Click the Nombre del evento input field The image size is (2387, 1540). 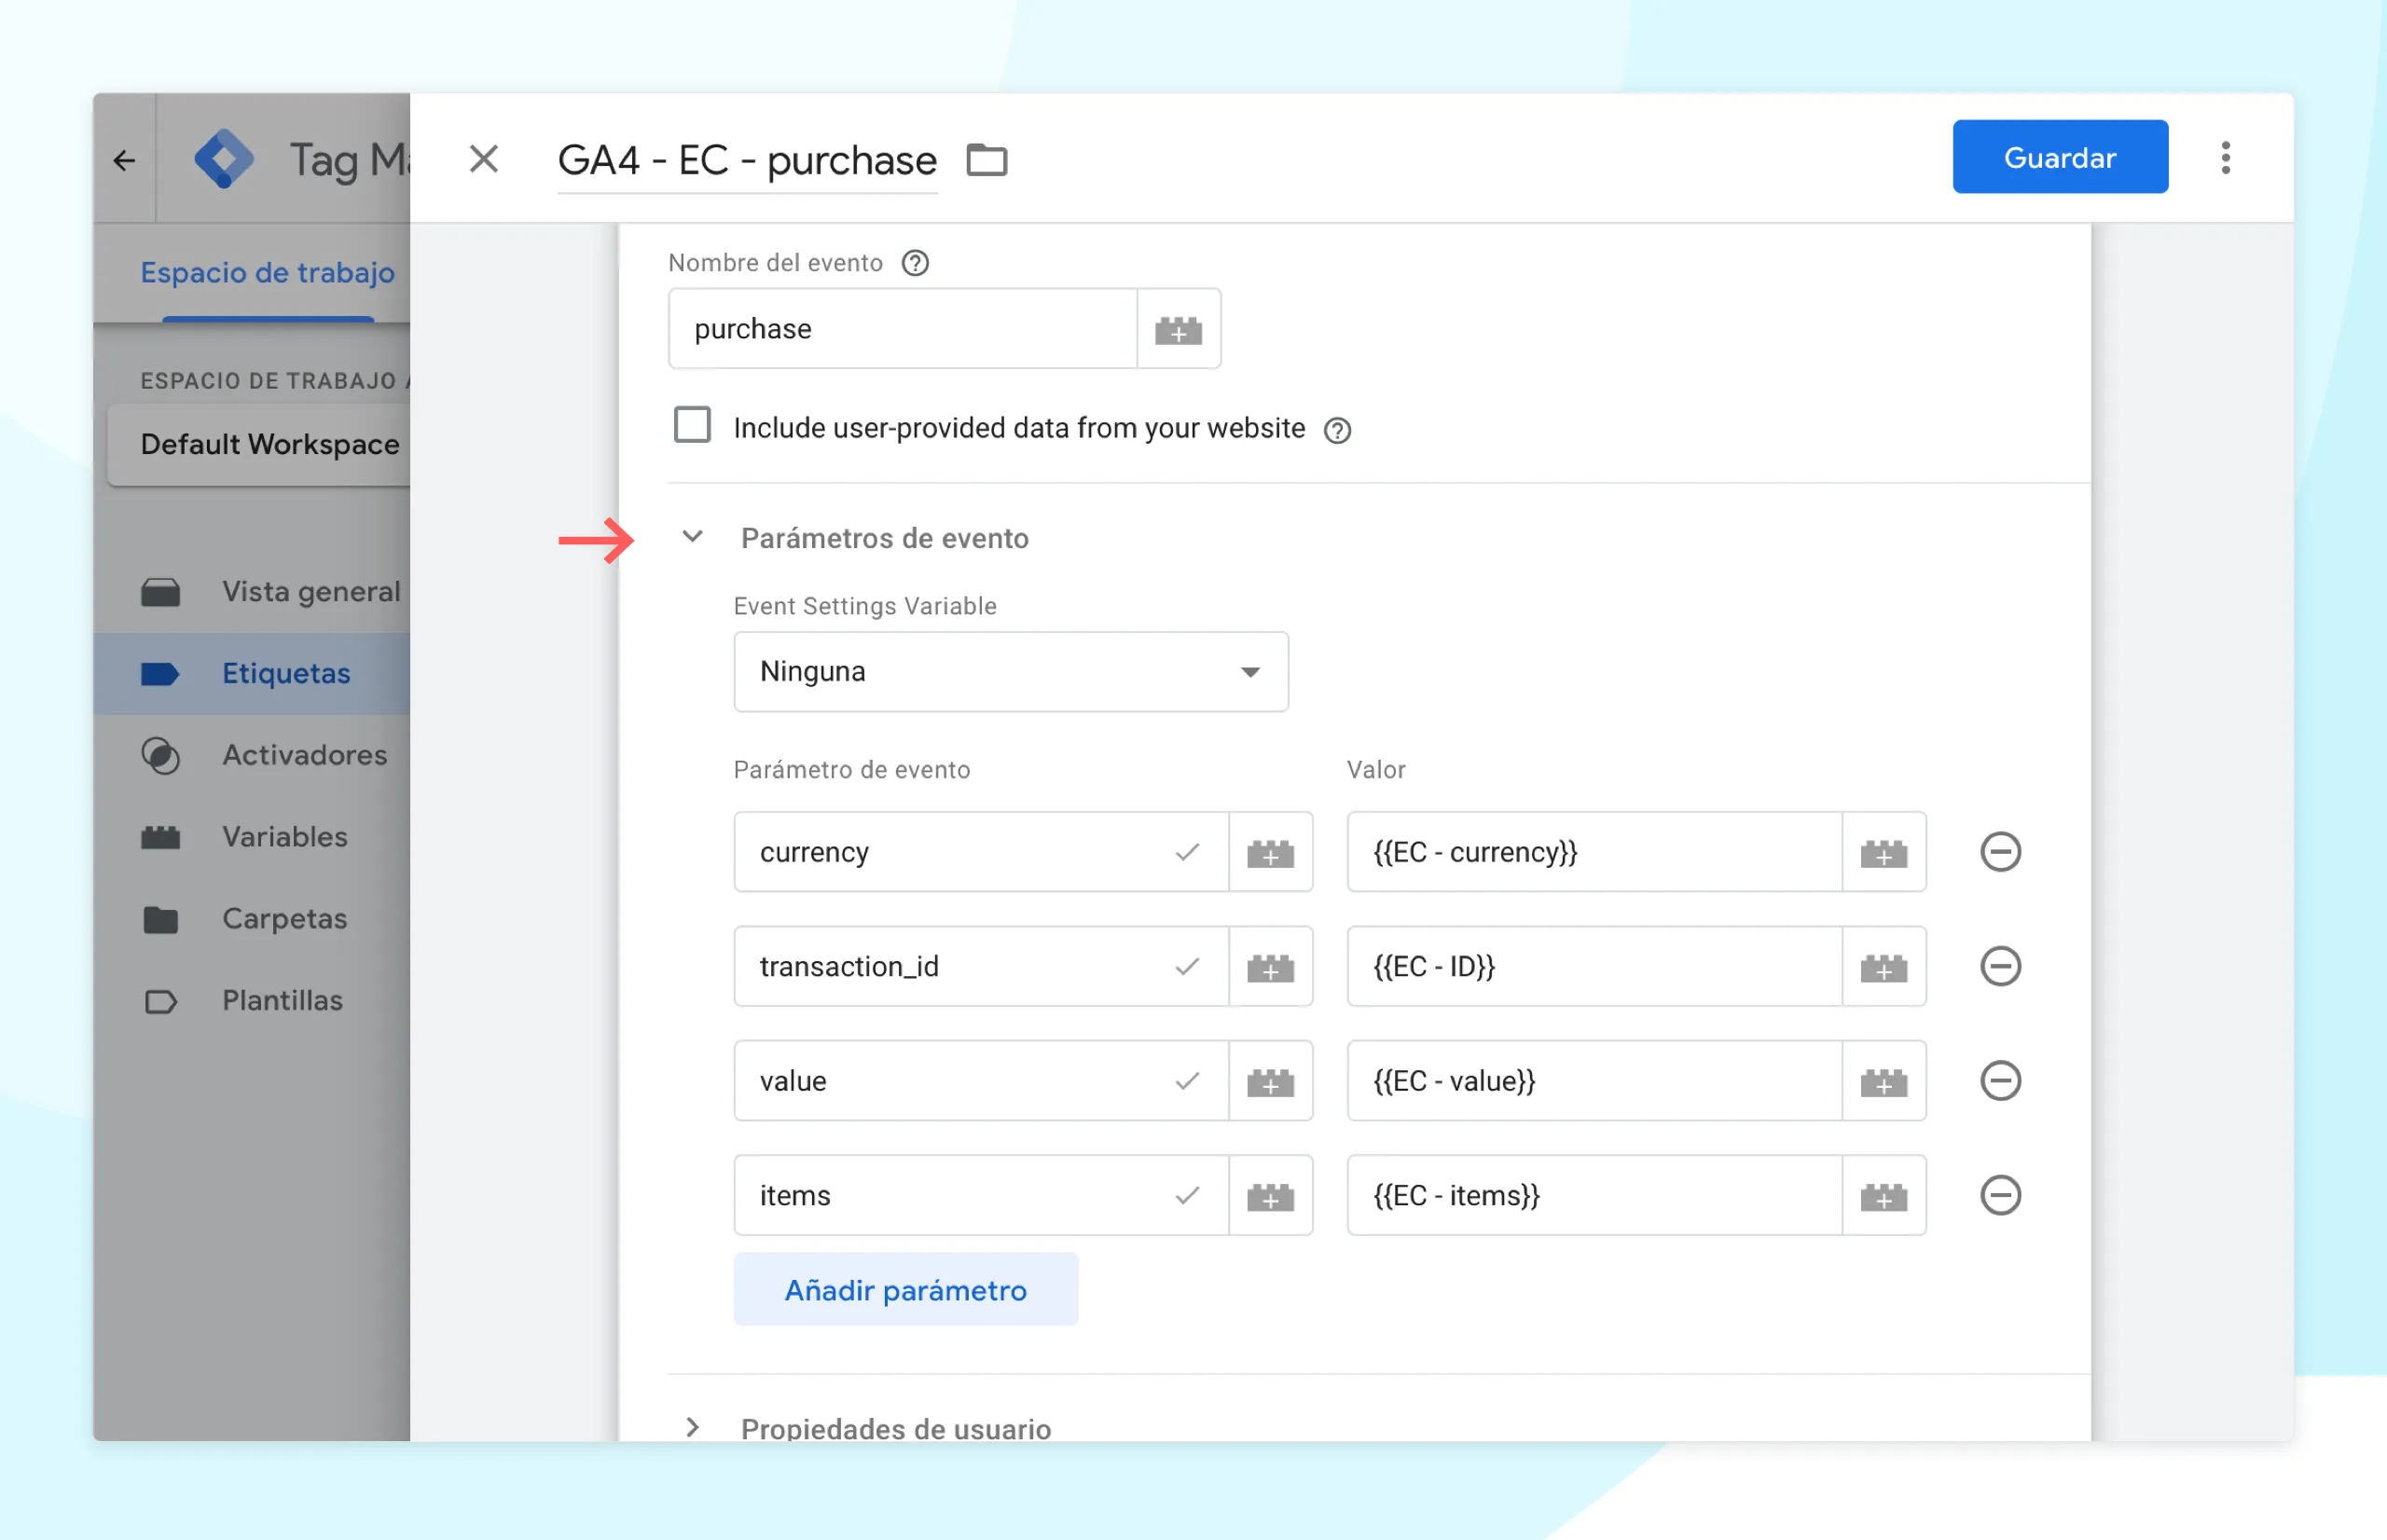[x=904, y=327]
